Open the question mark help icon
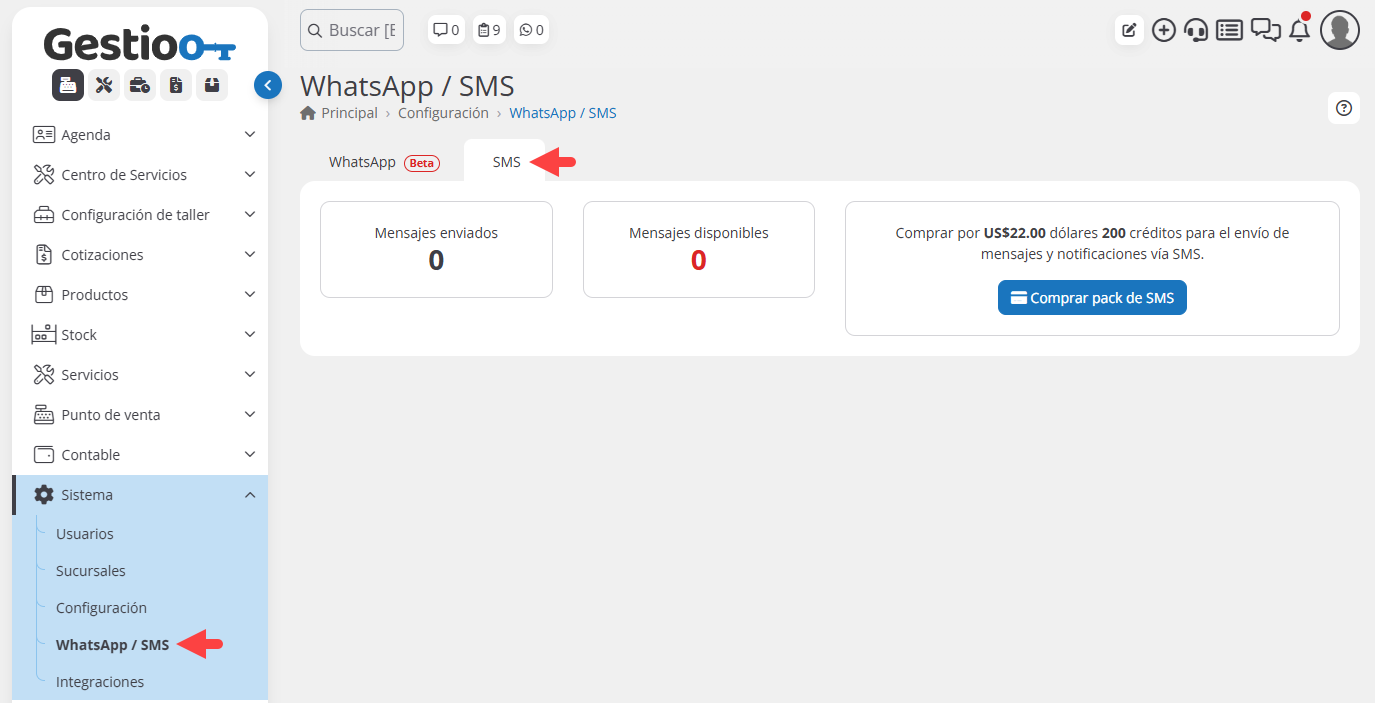1375x703 pixels. (1343, 108)
